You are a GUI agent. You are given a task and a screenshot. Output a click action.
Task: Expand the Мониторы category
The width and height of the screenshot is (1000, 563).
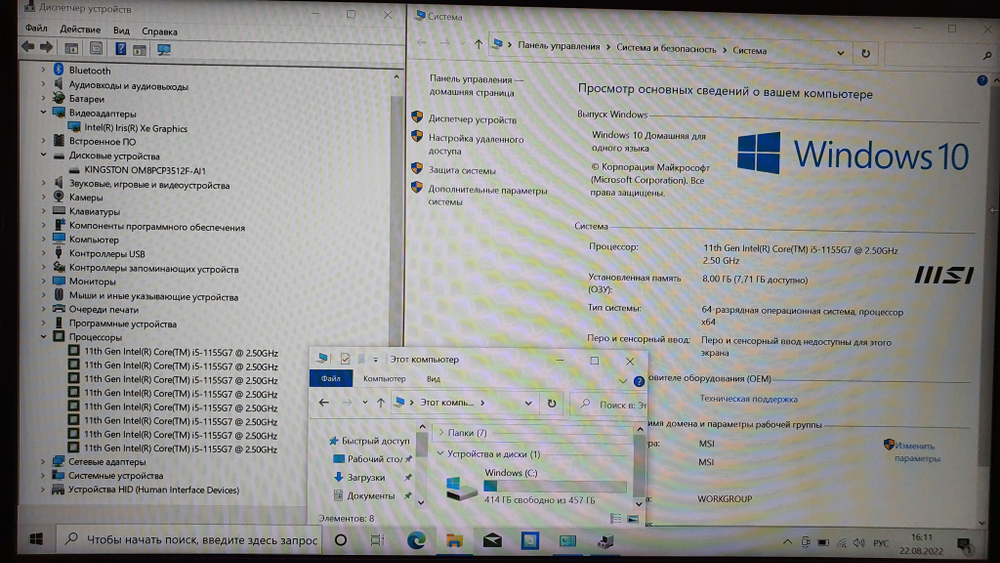pos(43,281)
